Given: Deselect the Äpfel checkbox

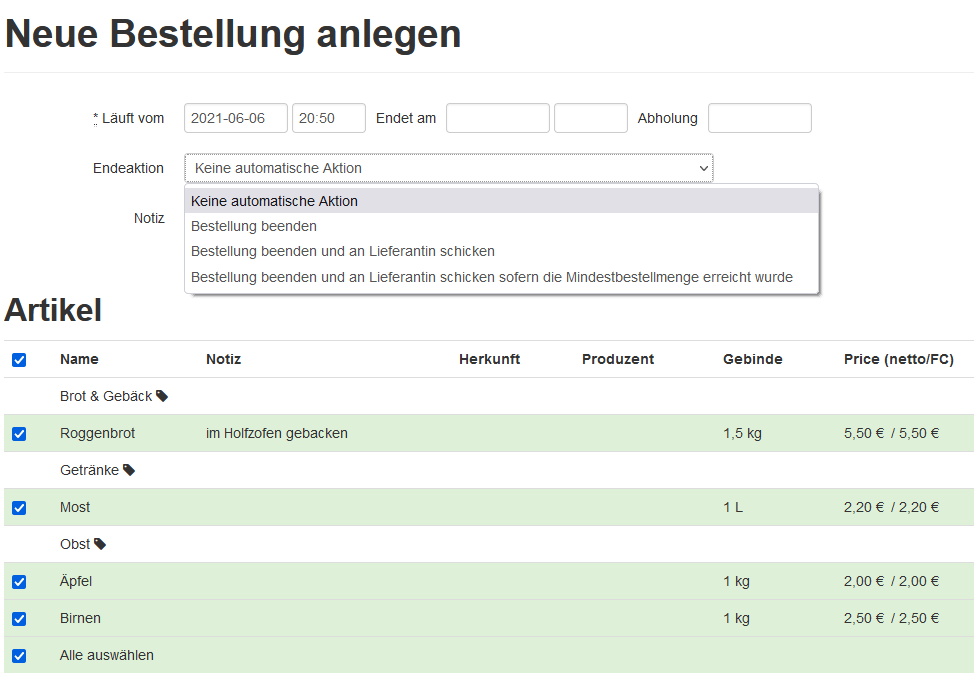Looking at the screenshot, I should click(x=19, y=582).
